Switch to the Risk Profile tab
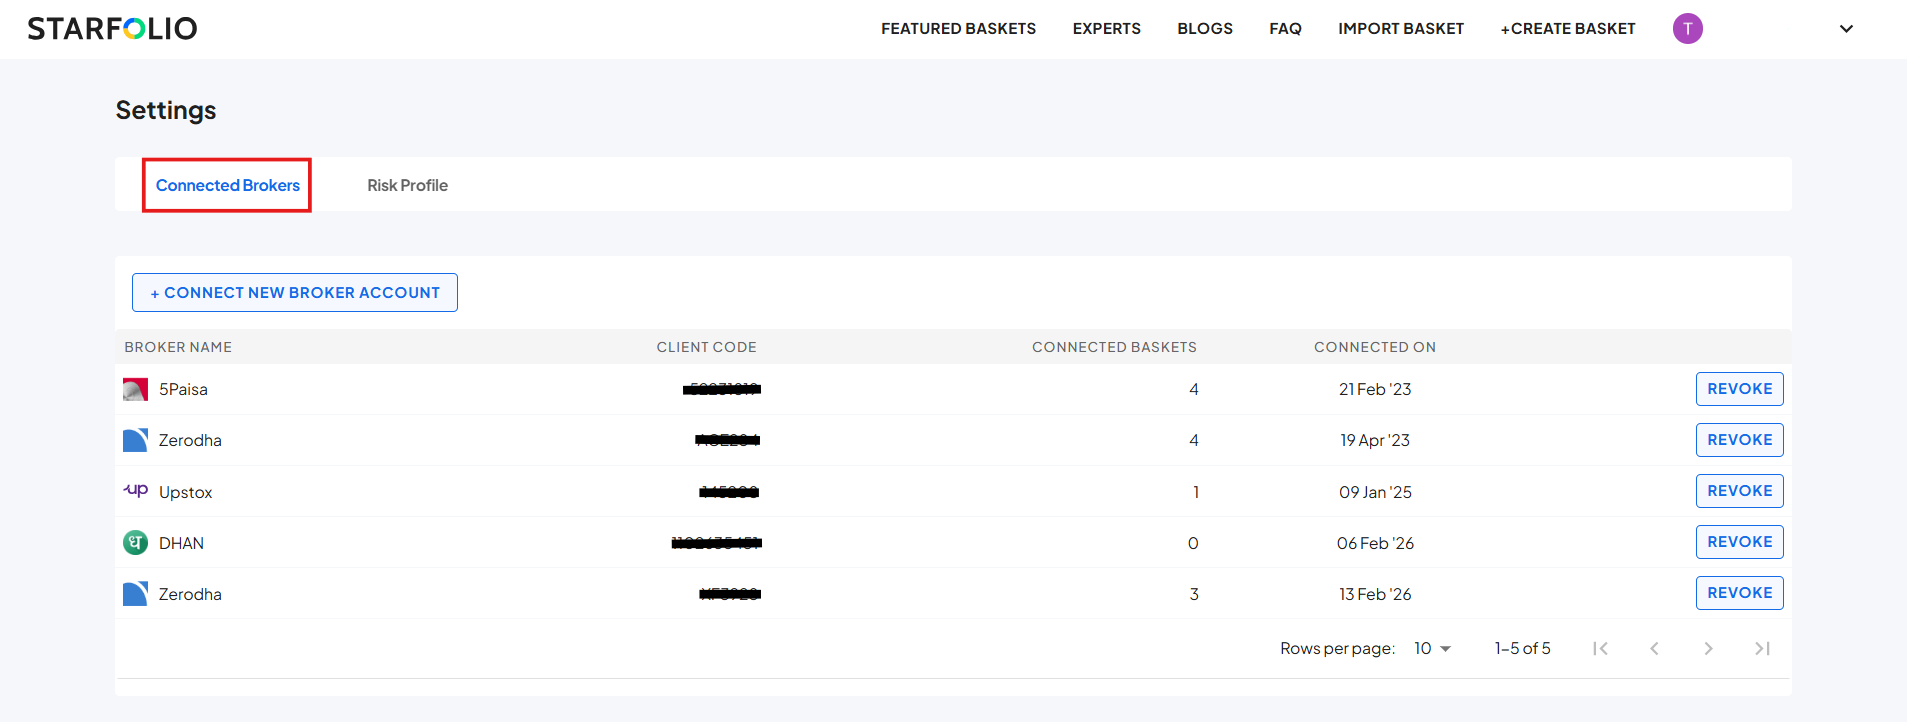 point(407,185)
